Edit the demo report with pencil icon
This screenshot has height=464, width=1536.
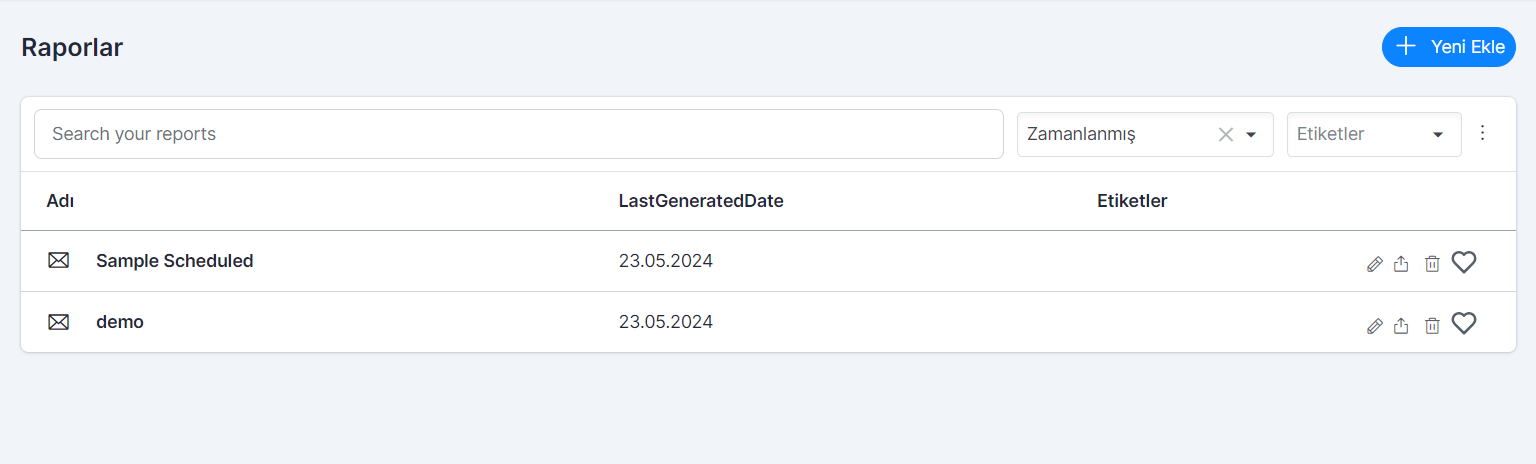coord(1375,326)
